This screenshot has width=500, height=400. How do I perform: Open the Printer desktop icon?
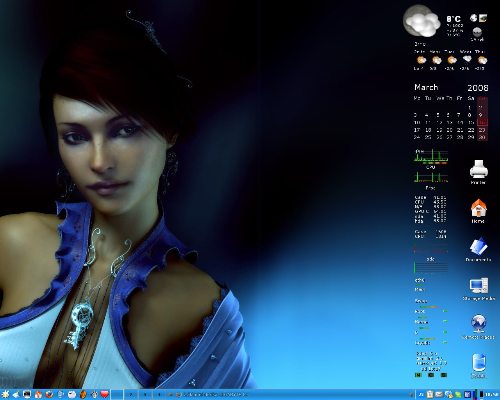(478, 171)
